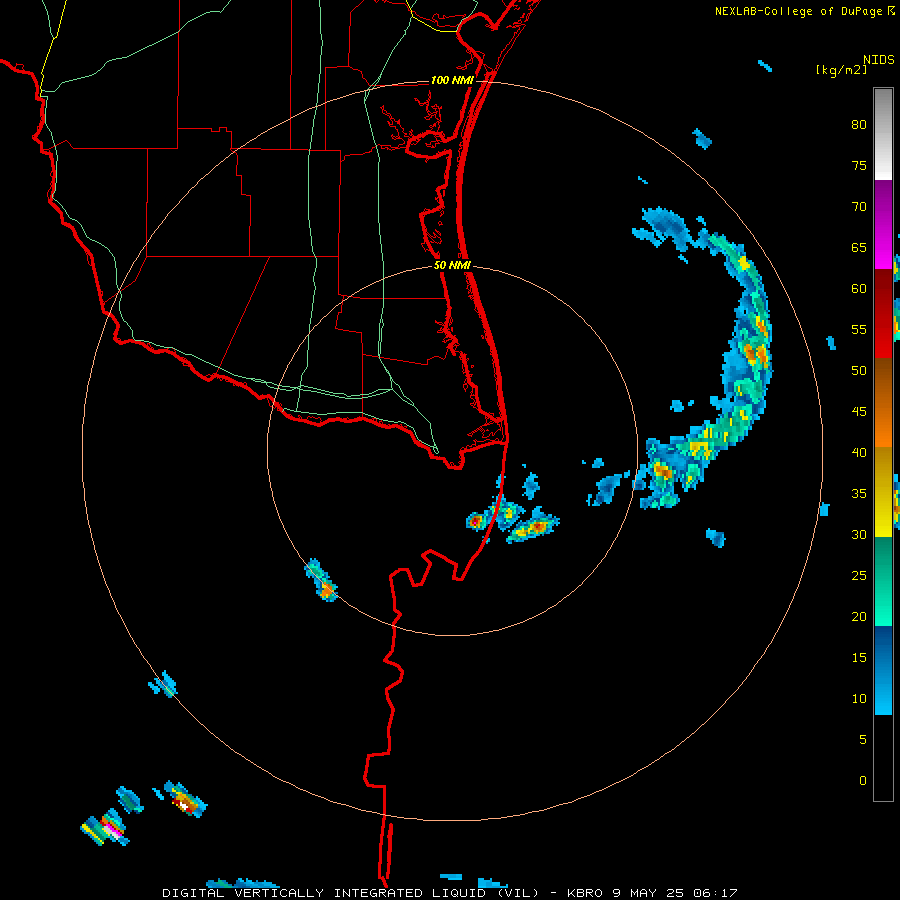Click the 06:17 timestamp in the caption
The image size is (900, 900).
715,893
